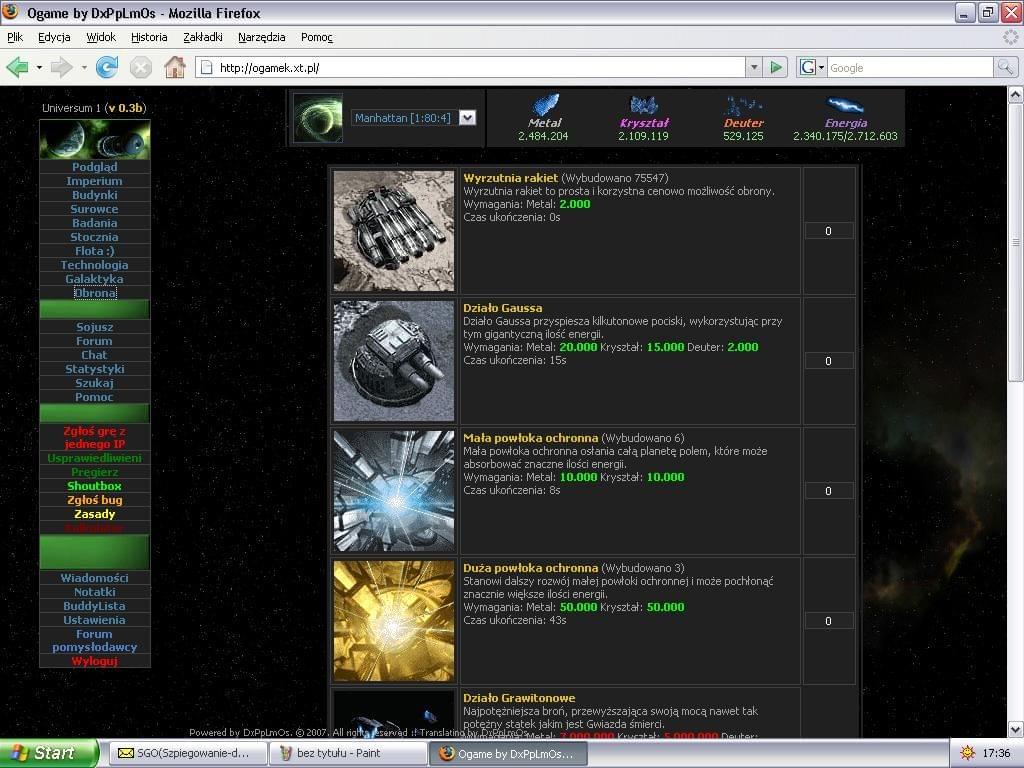Click the quantity field for Wyrzutnia rakiet
This screenshot has width=1024, height=768.
(x=829, y=231)
